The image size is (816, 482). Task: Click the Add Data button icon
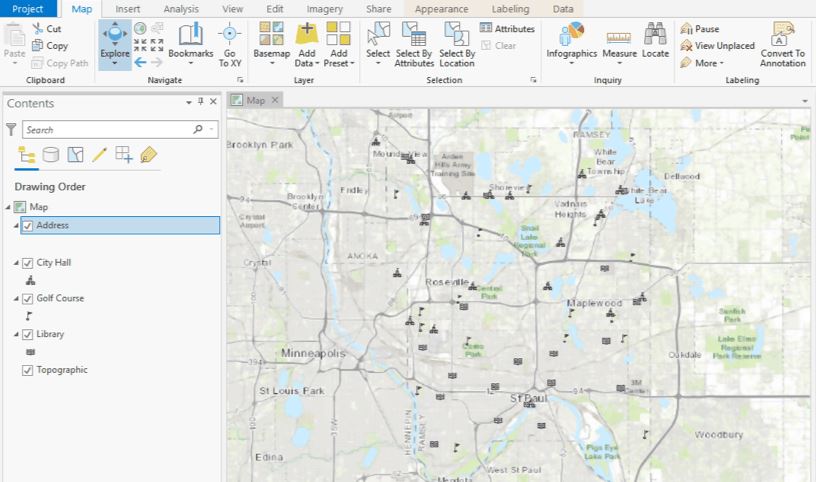point(307,34)
